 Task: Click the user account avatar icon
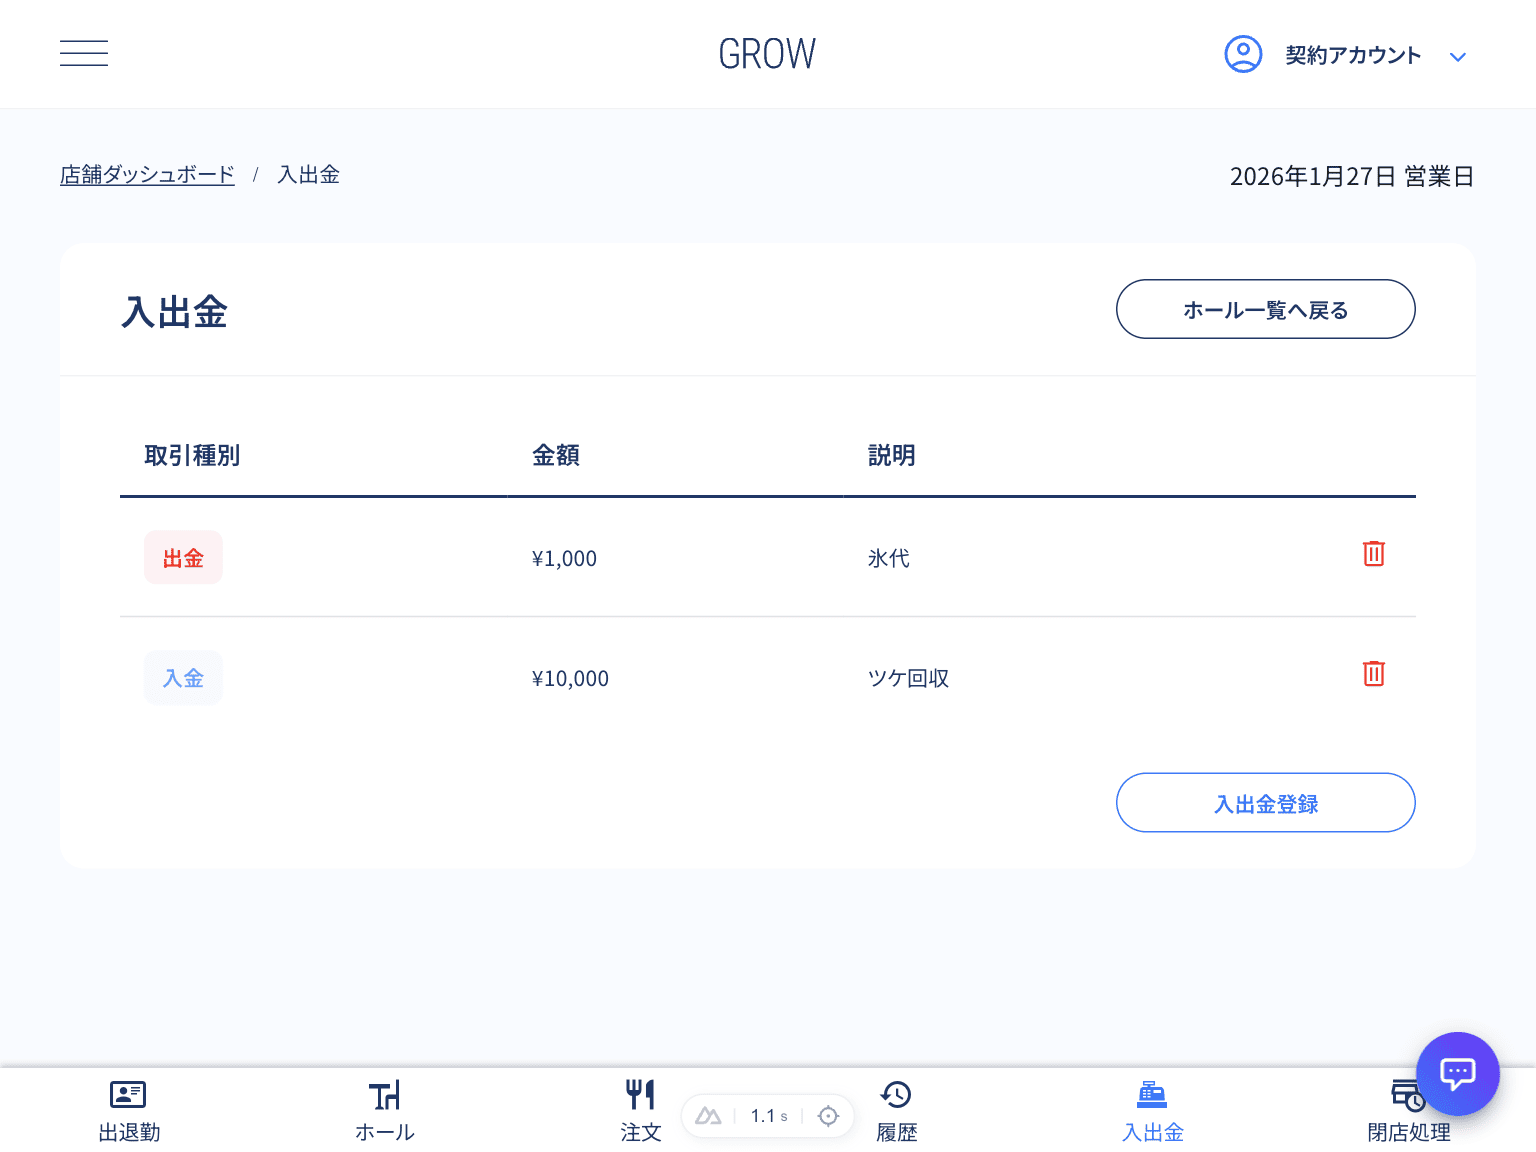[x=1243, y=54]
